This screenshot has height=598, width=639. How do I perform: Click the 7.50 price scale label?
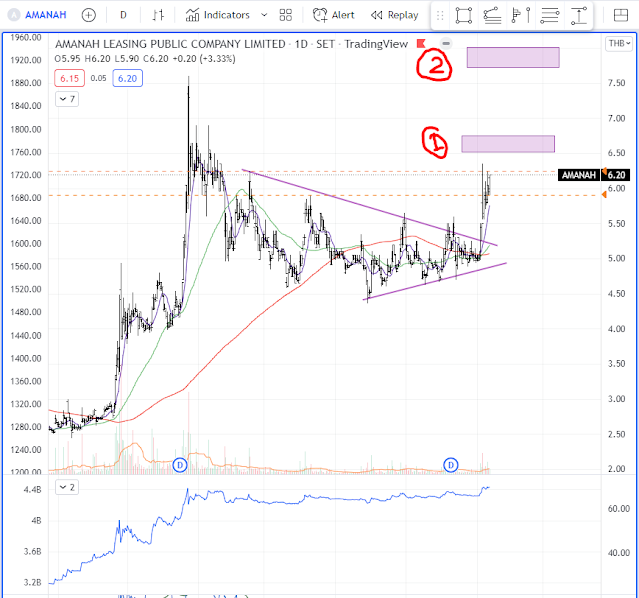pyautogui.click(x=616, y=83)
